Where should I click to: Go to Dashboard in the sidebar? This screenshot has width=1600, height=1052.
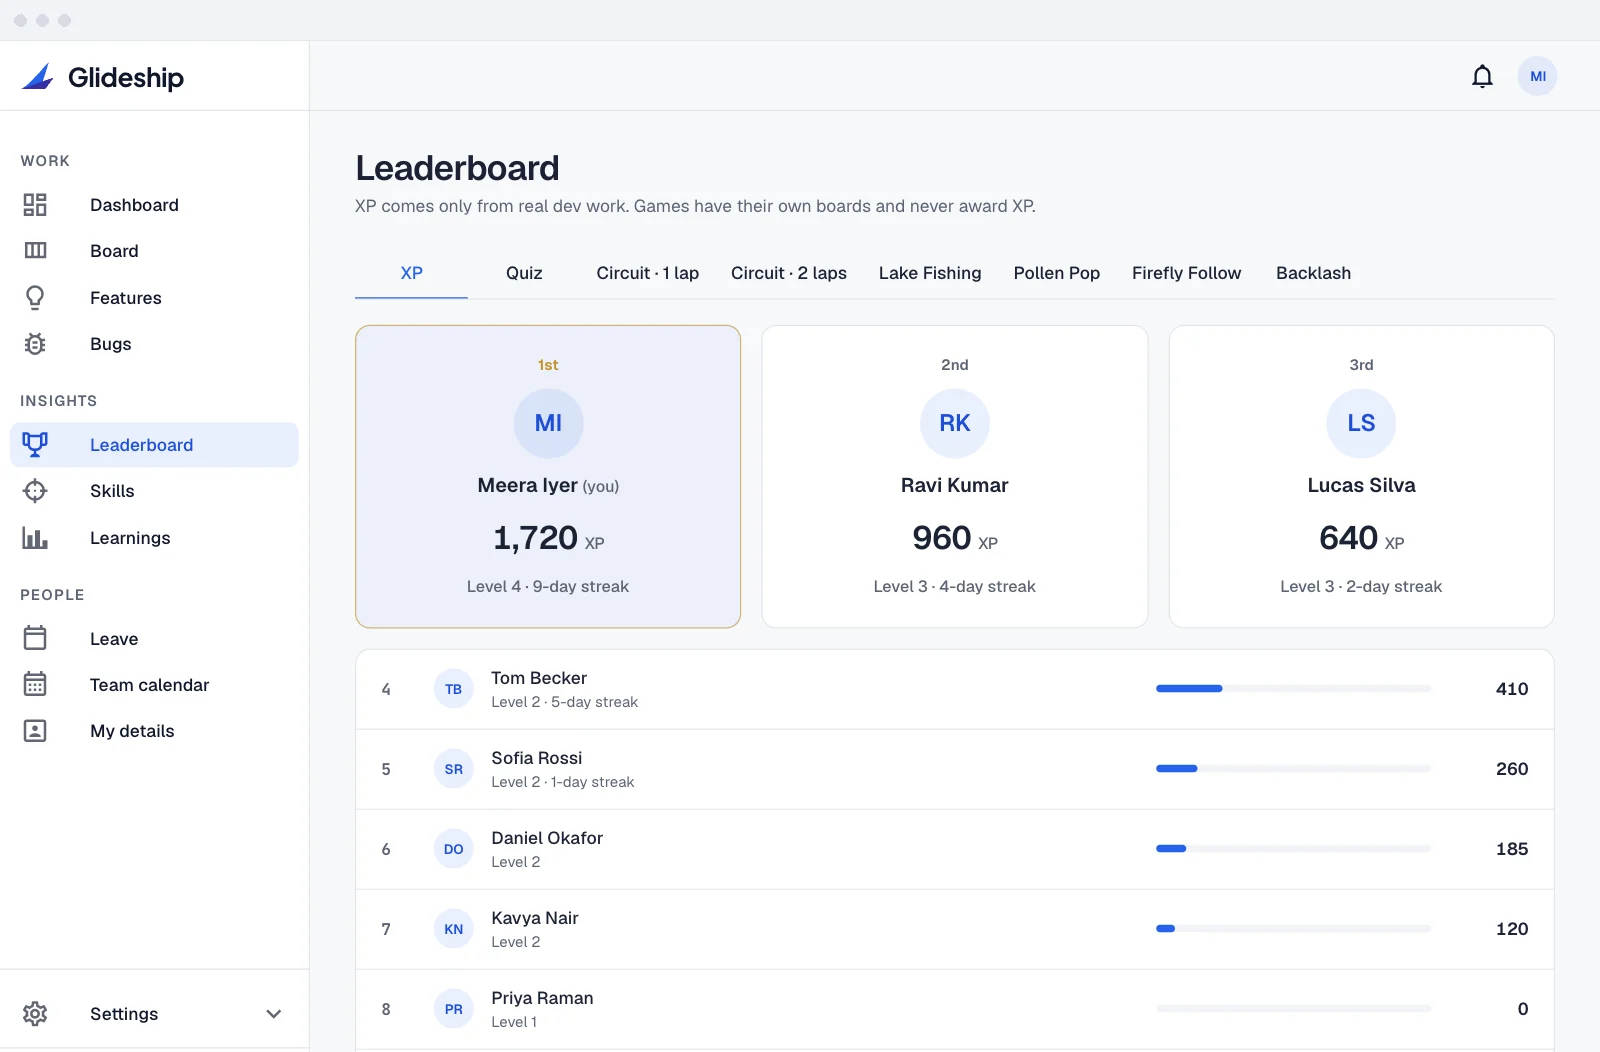154,205
